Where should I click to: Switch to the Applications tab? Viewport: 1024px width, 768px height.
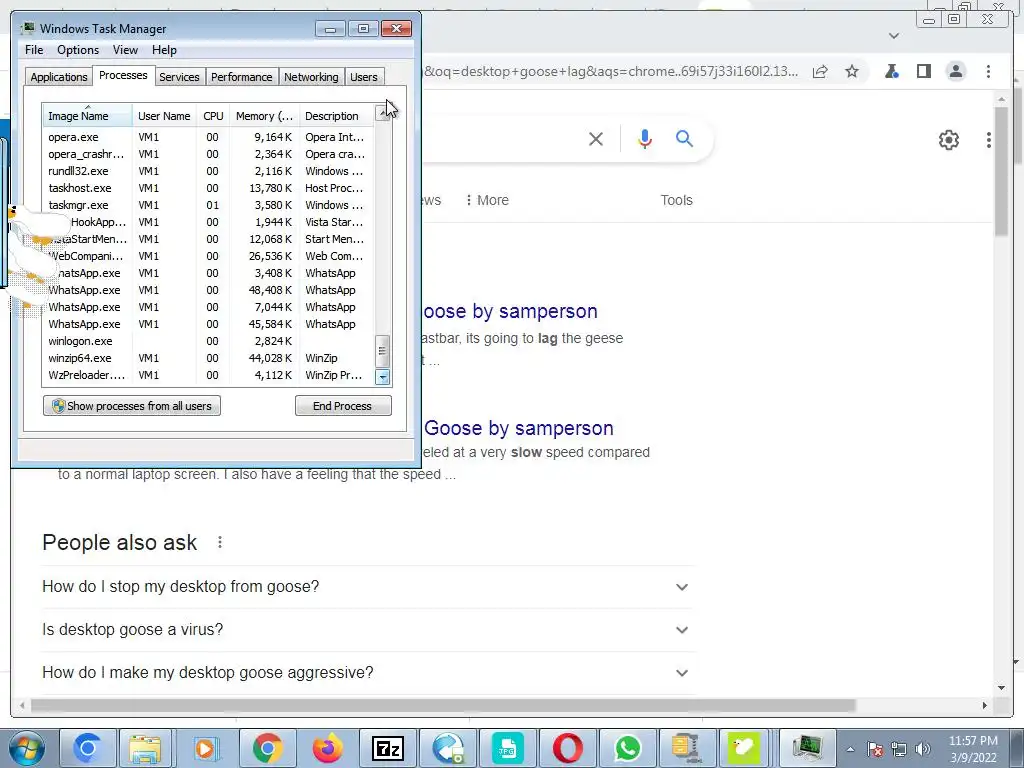click(59, 77)
